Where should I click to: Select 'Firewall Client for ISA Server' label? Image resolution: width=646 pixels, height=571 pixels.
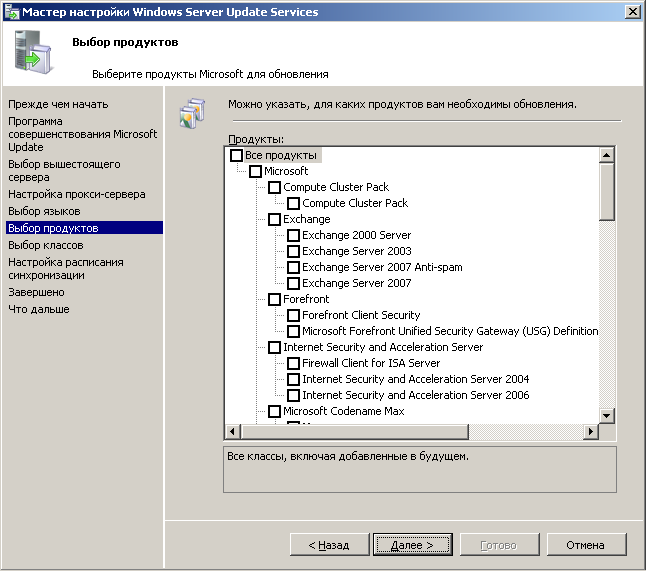point(371,363)
